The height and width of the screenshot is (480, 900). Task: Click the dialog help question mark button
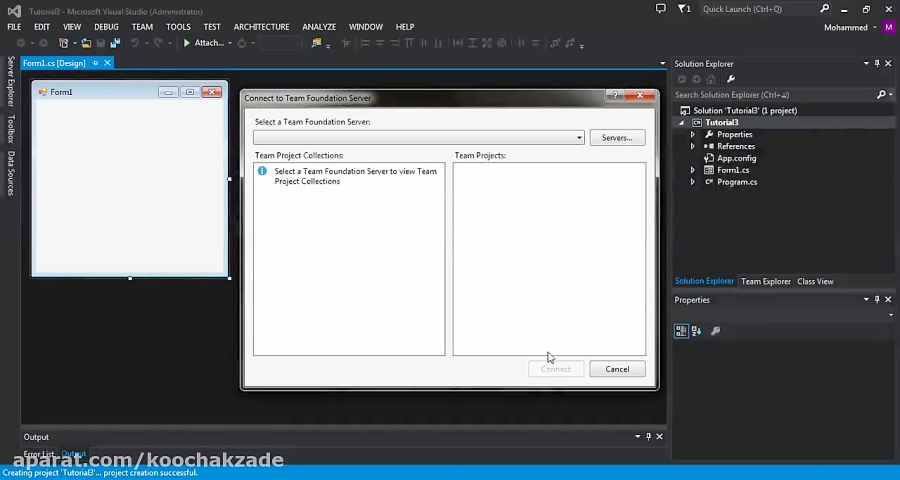tap(616, 95)
